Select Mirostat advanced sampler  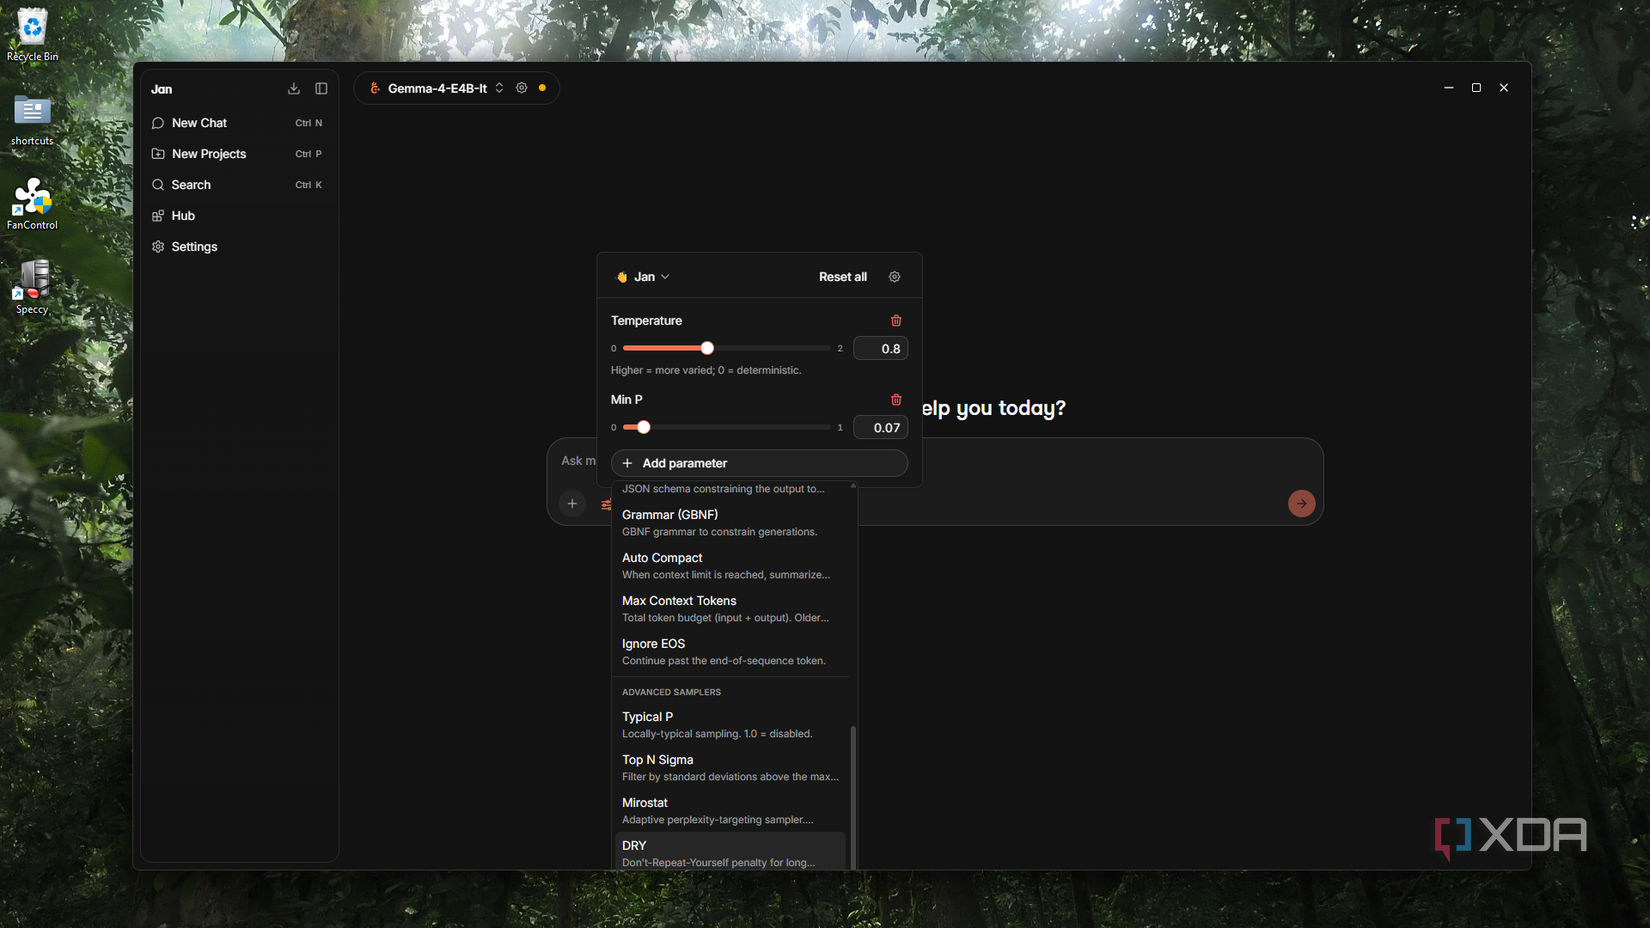(731, 811)
